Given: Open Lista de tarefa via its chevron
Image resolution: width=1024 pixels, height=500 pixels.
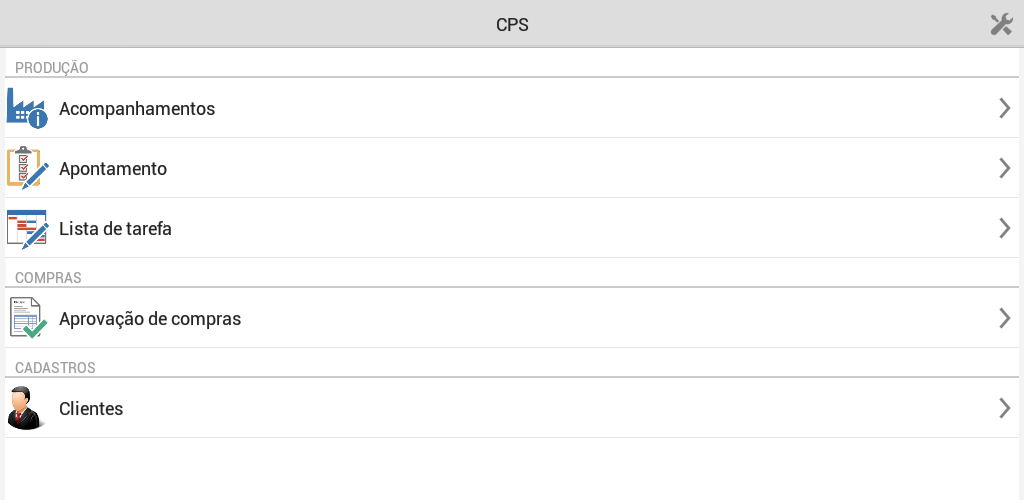Looking at the screenshot, I should coord(1005,228).
